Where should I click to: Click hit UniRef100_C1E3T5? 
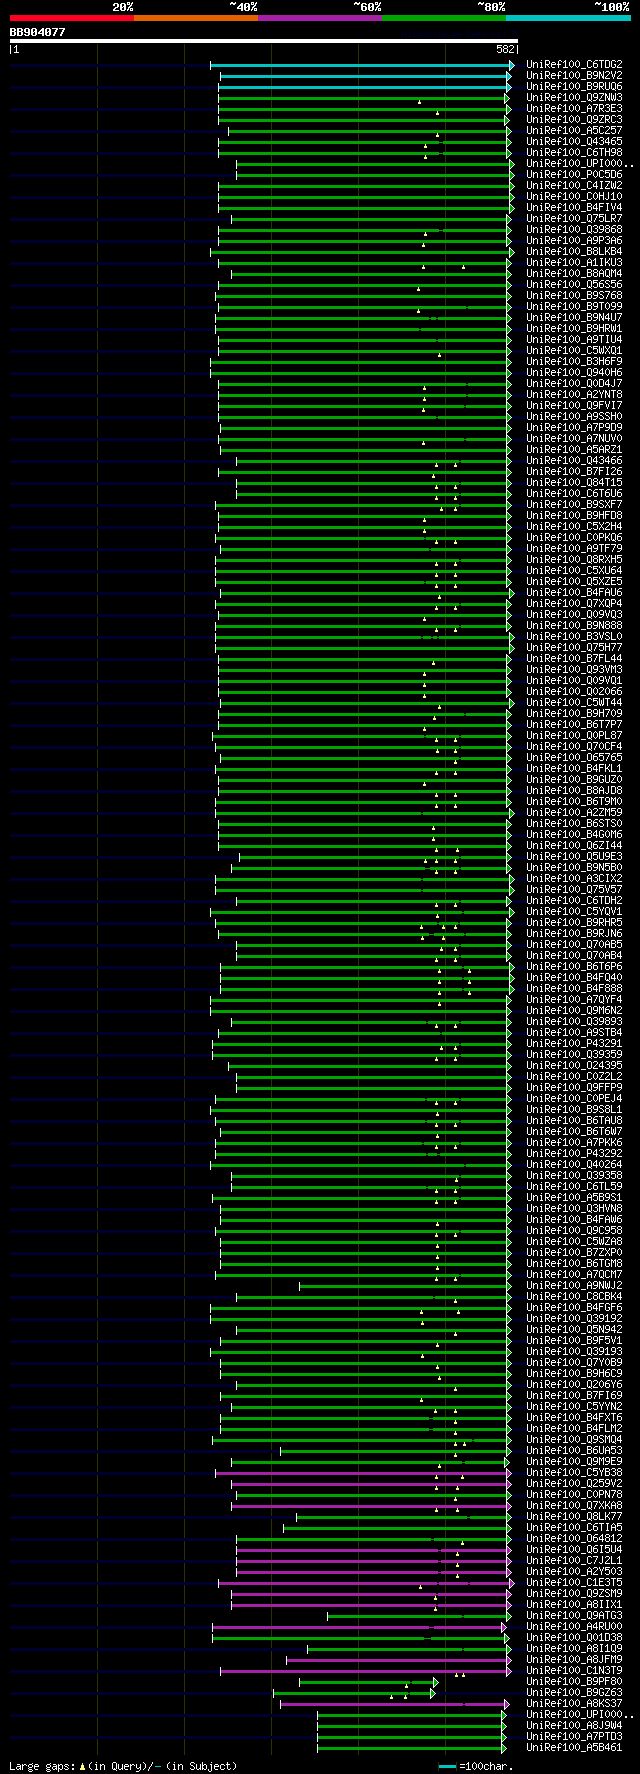click(574, 1582)
